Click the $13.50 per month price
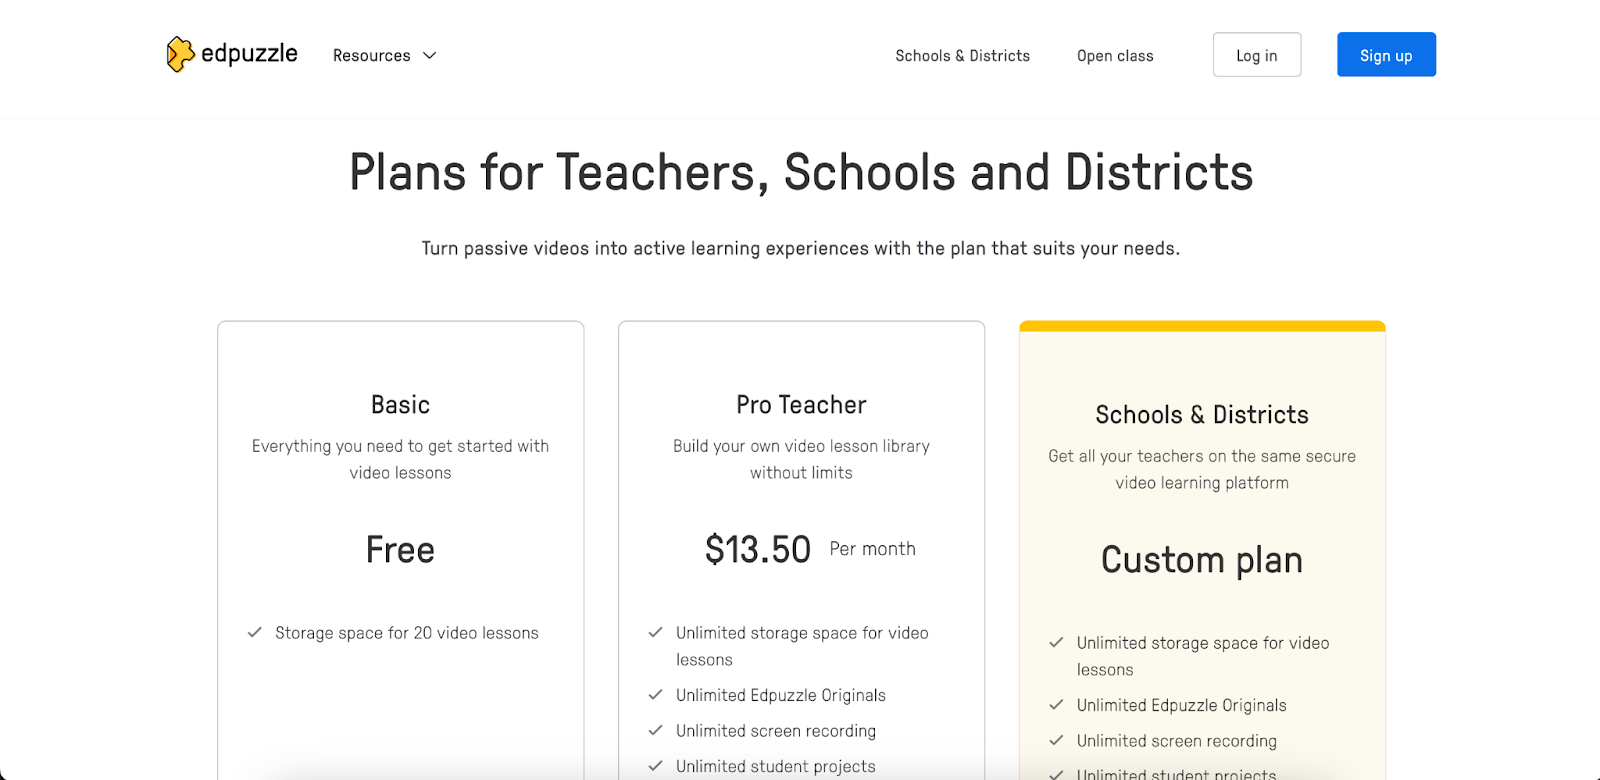 tap(810, 549)
